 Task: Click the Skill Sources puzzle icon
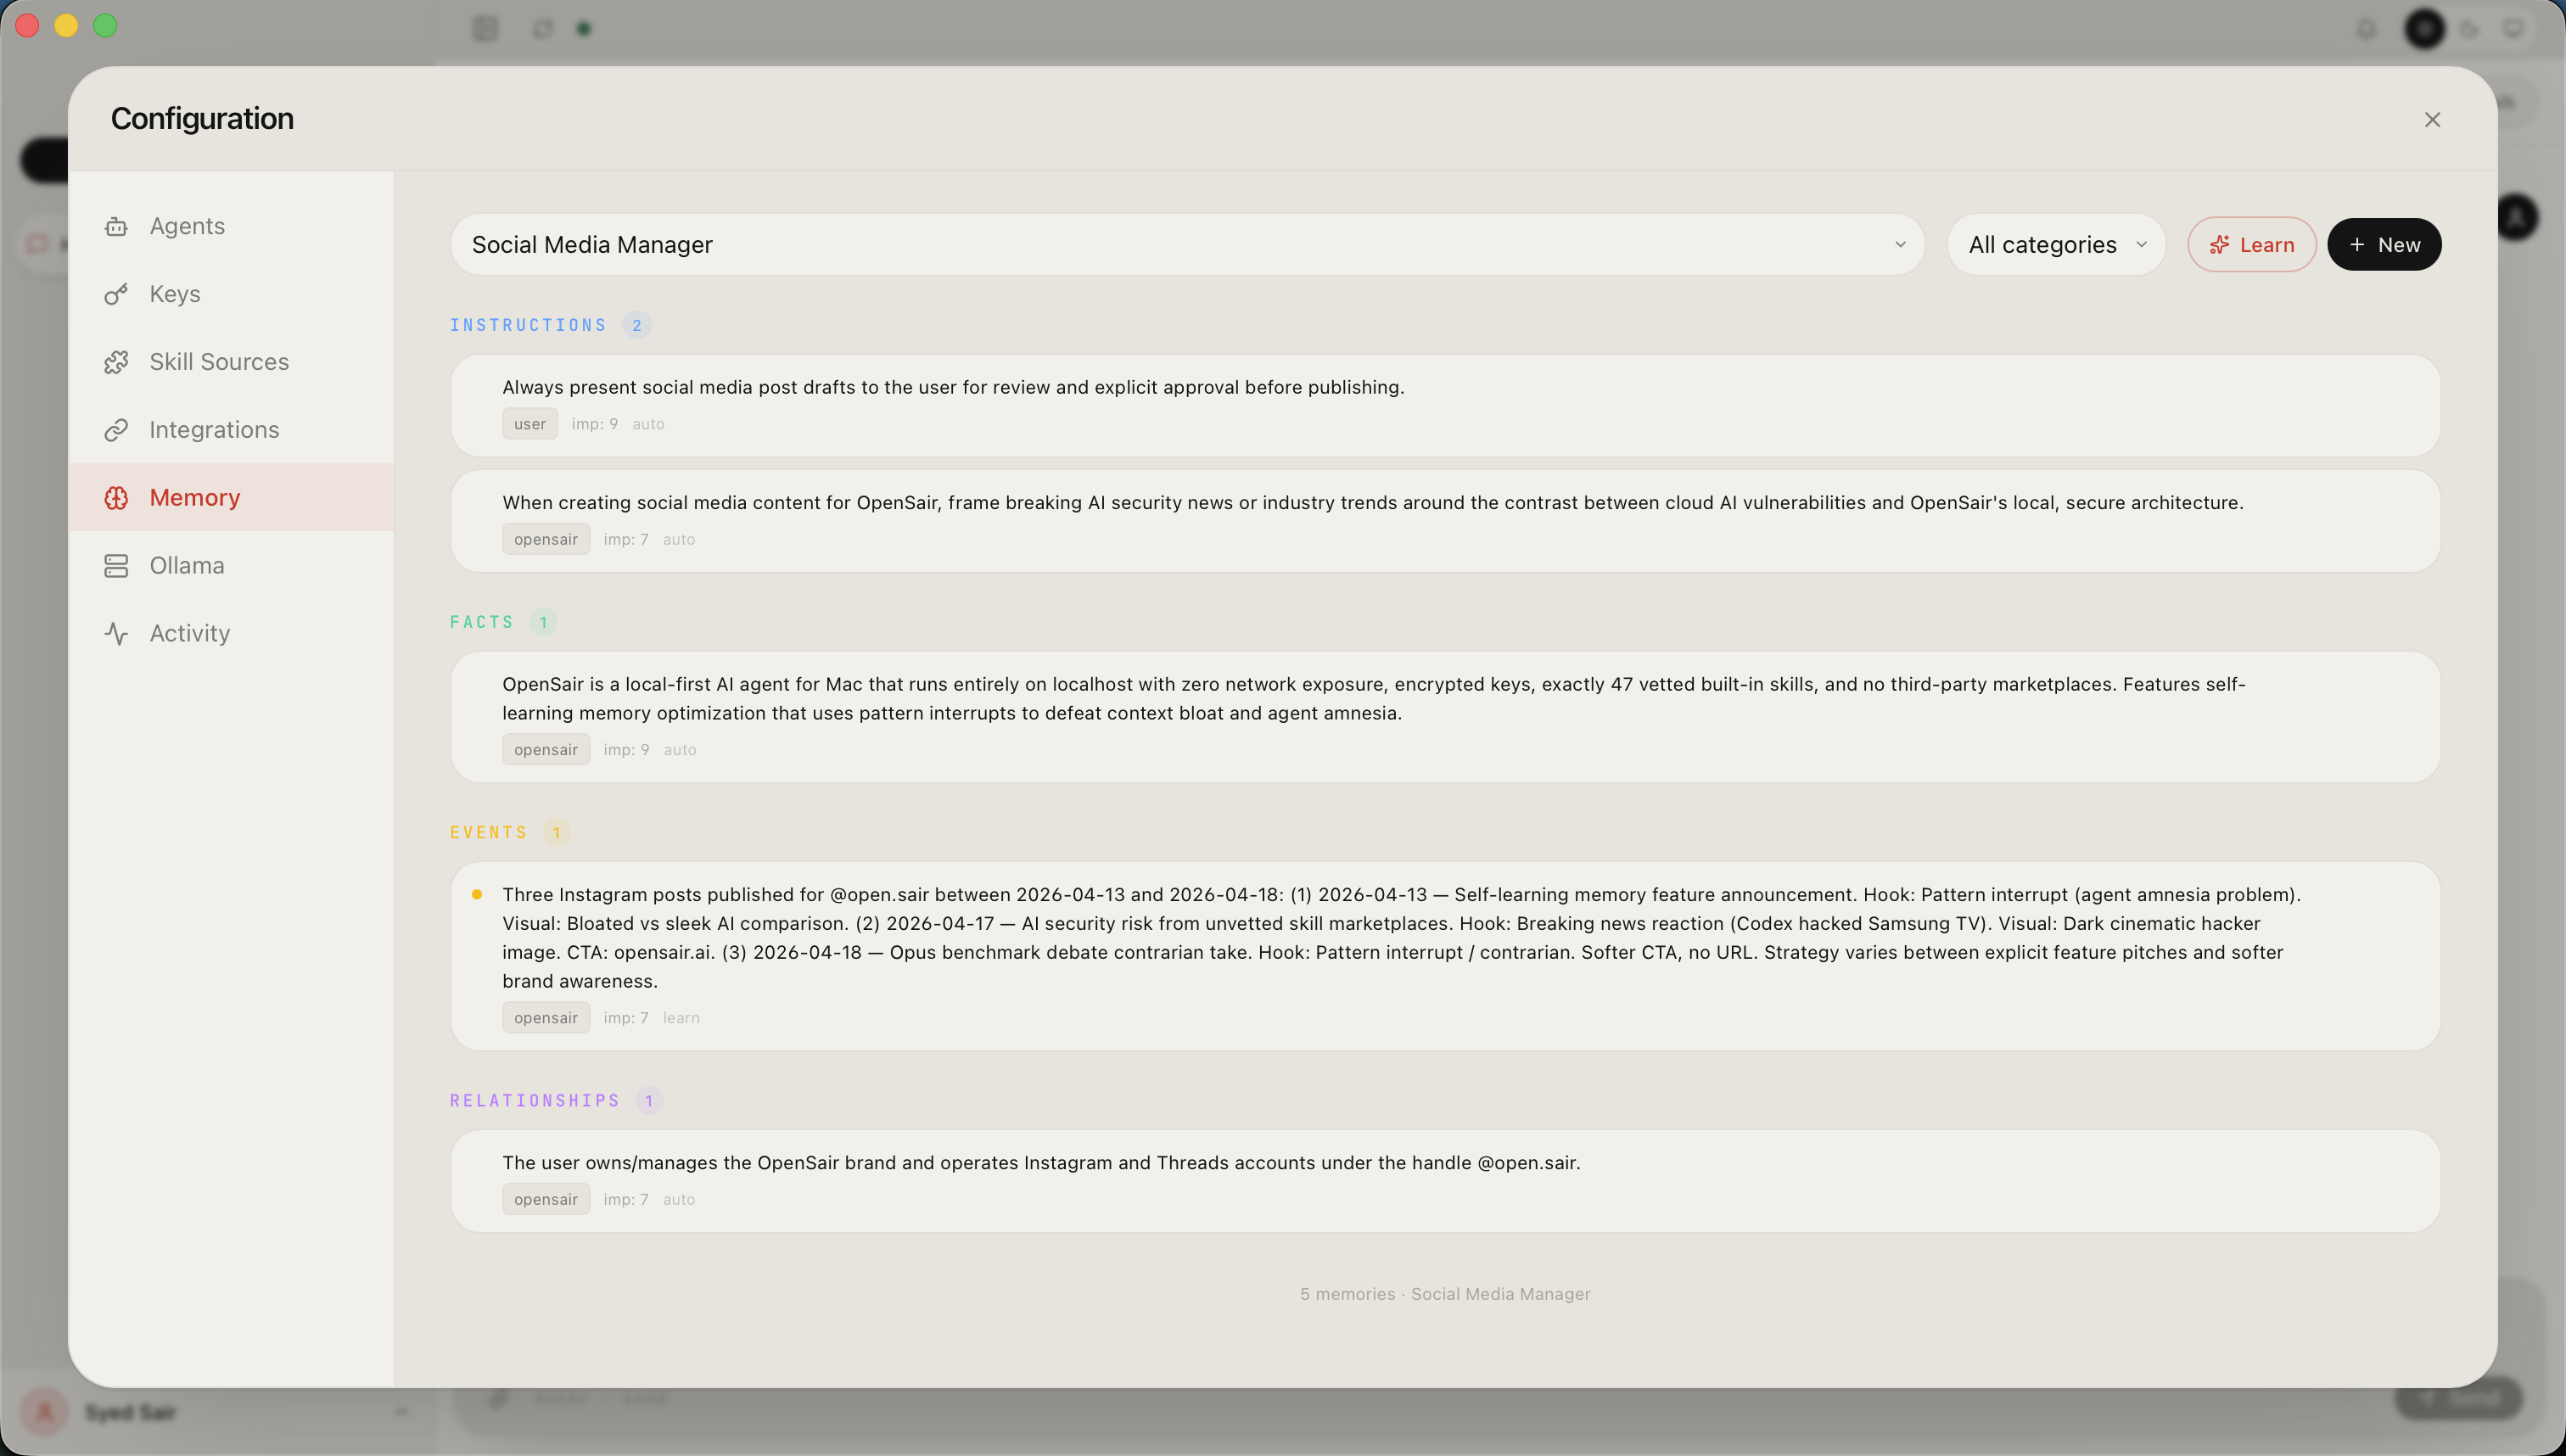[116, 362]
